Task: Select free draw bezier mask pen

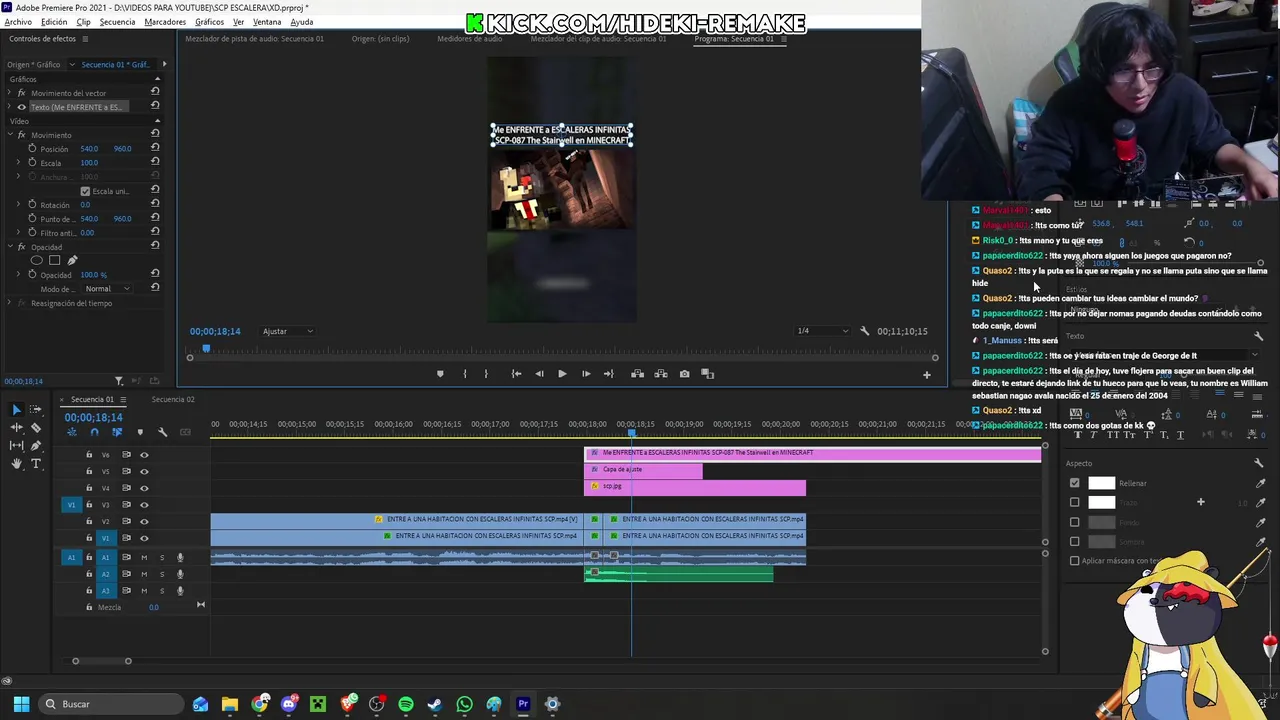Action: point(72,261)
